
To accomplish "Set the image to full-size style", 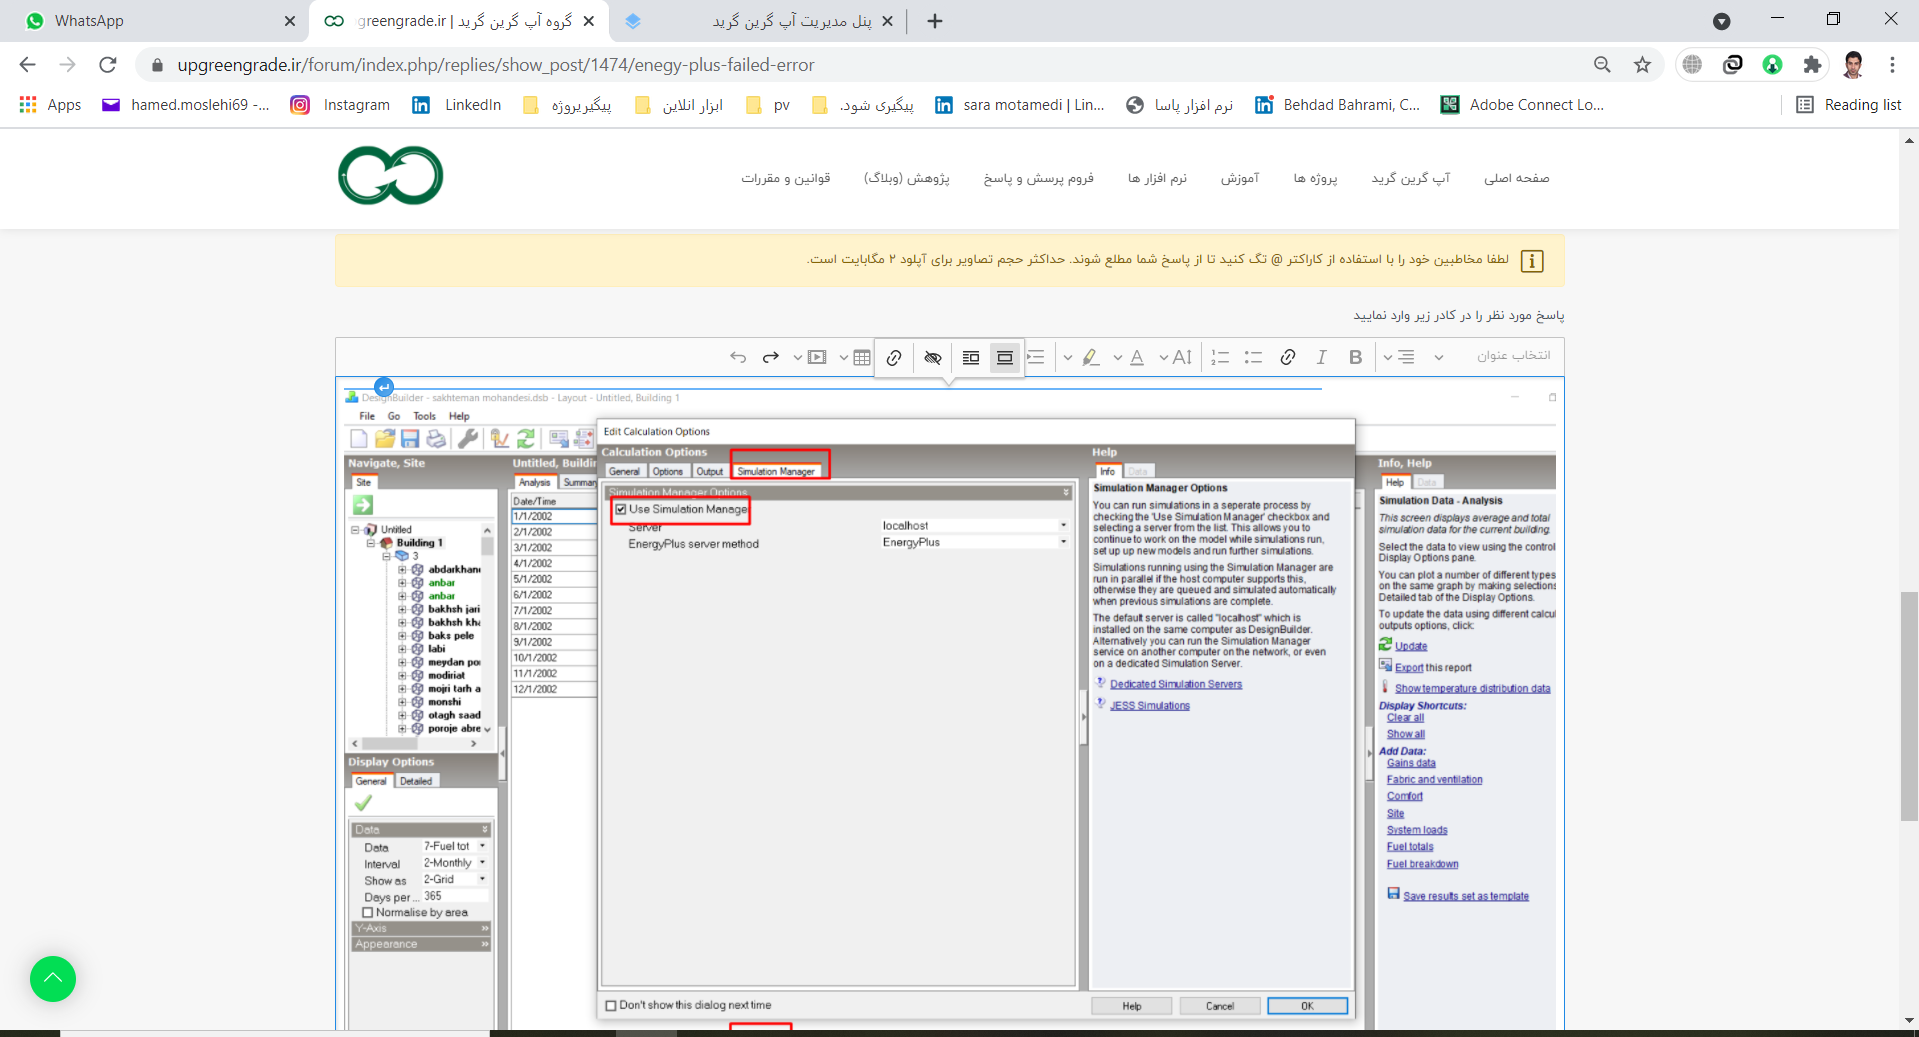I will [x=1005, y=358].
